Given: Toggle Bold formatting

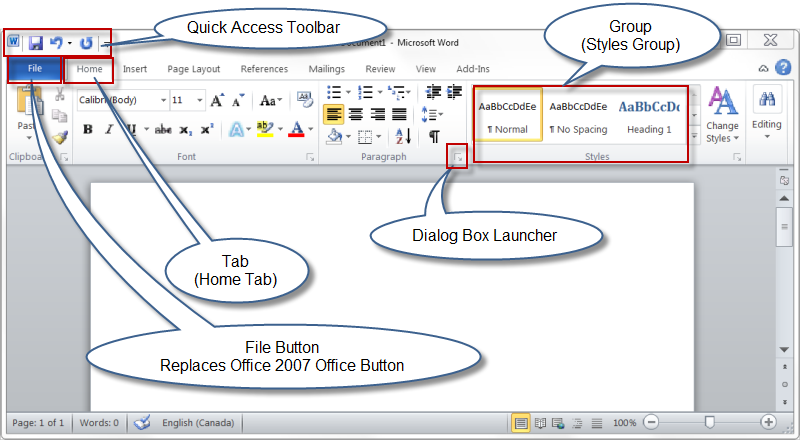Looking at the screenshot, I should [x=88, y=130].
